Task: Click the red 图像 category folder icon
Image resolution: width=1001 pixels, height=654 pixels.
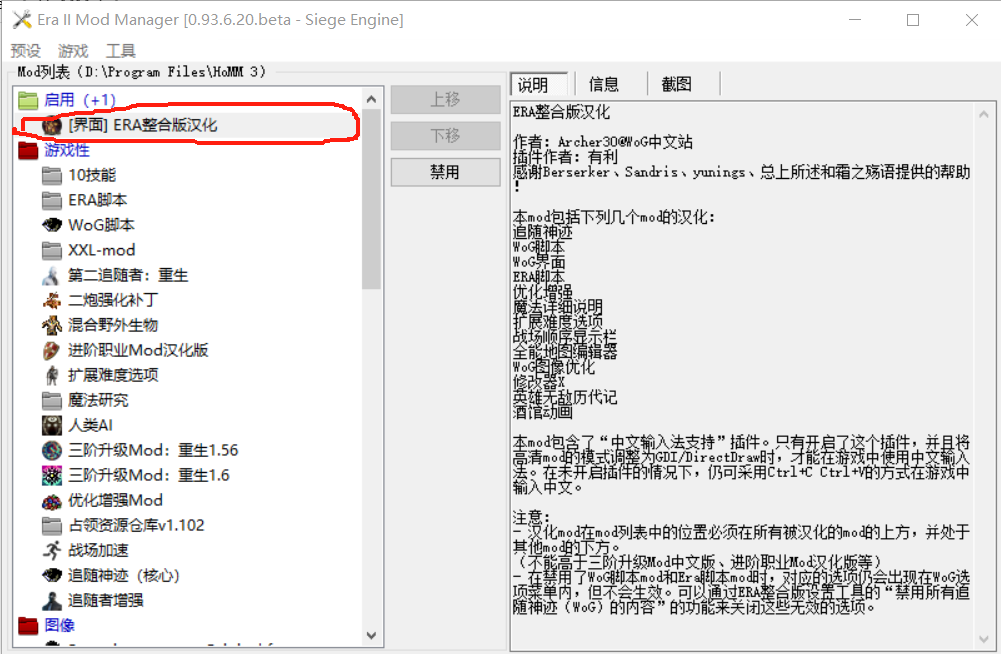Action: (28, 625)
